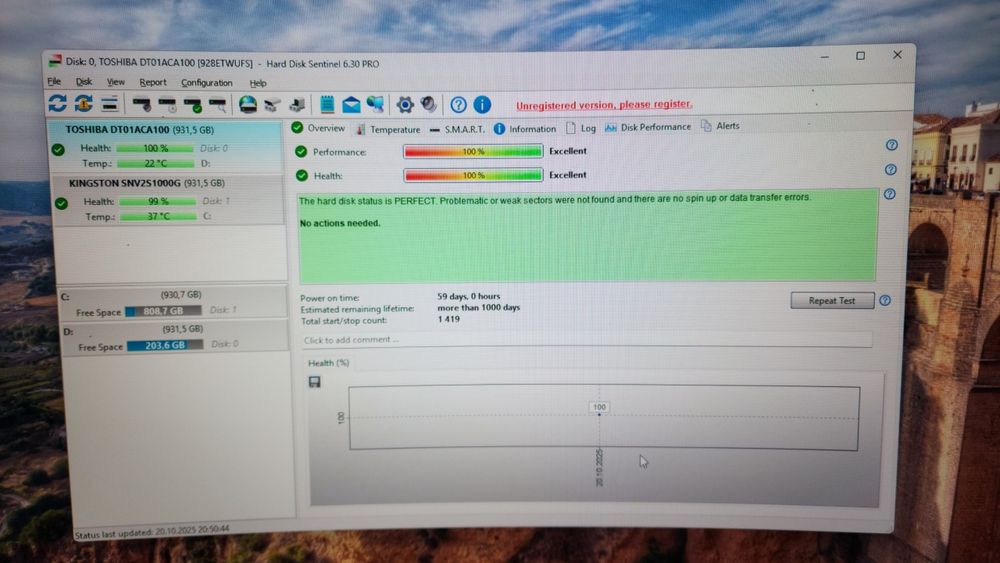
Task: Close the Hard Disk Sentinel window
Action: pos(897,55)
